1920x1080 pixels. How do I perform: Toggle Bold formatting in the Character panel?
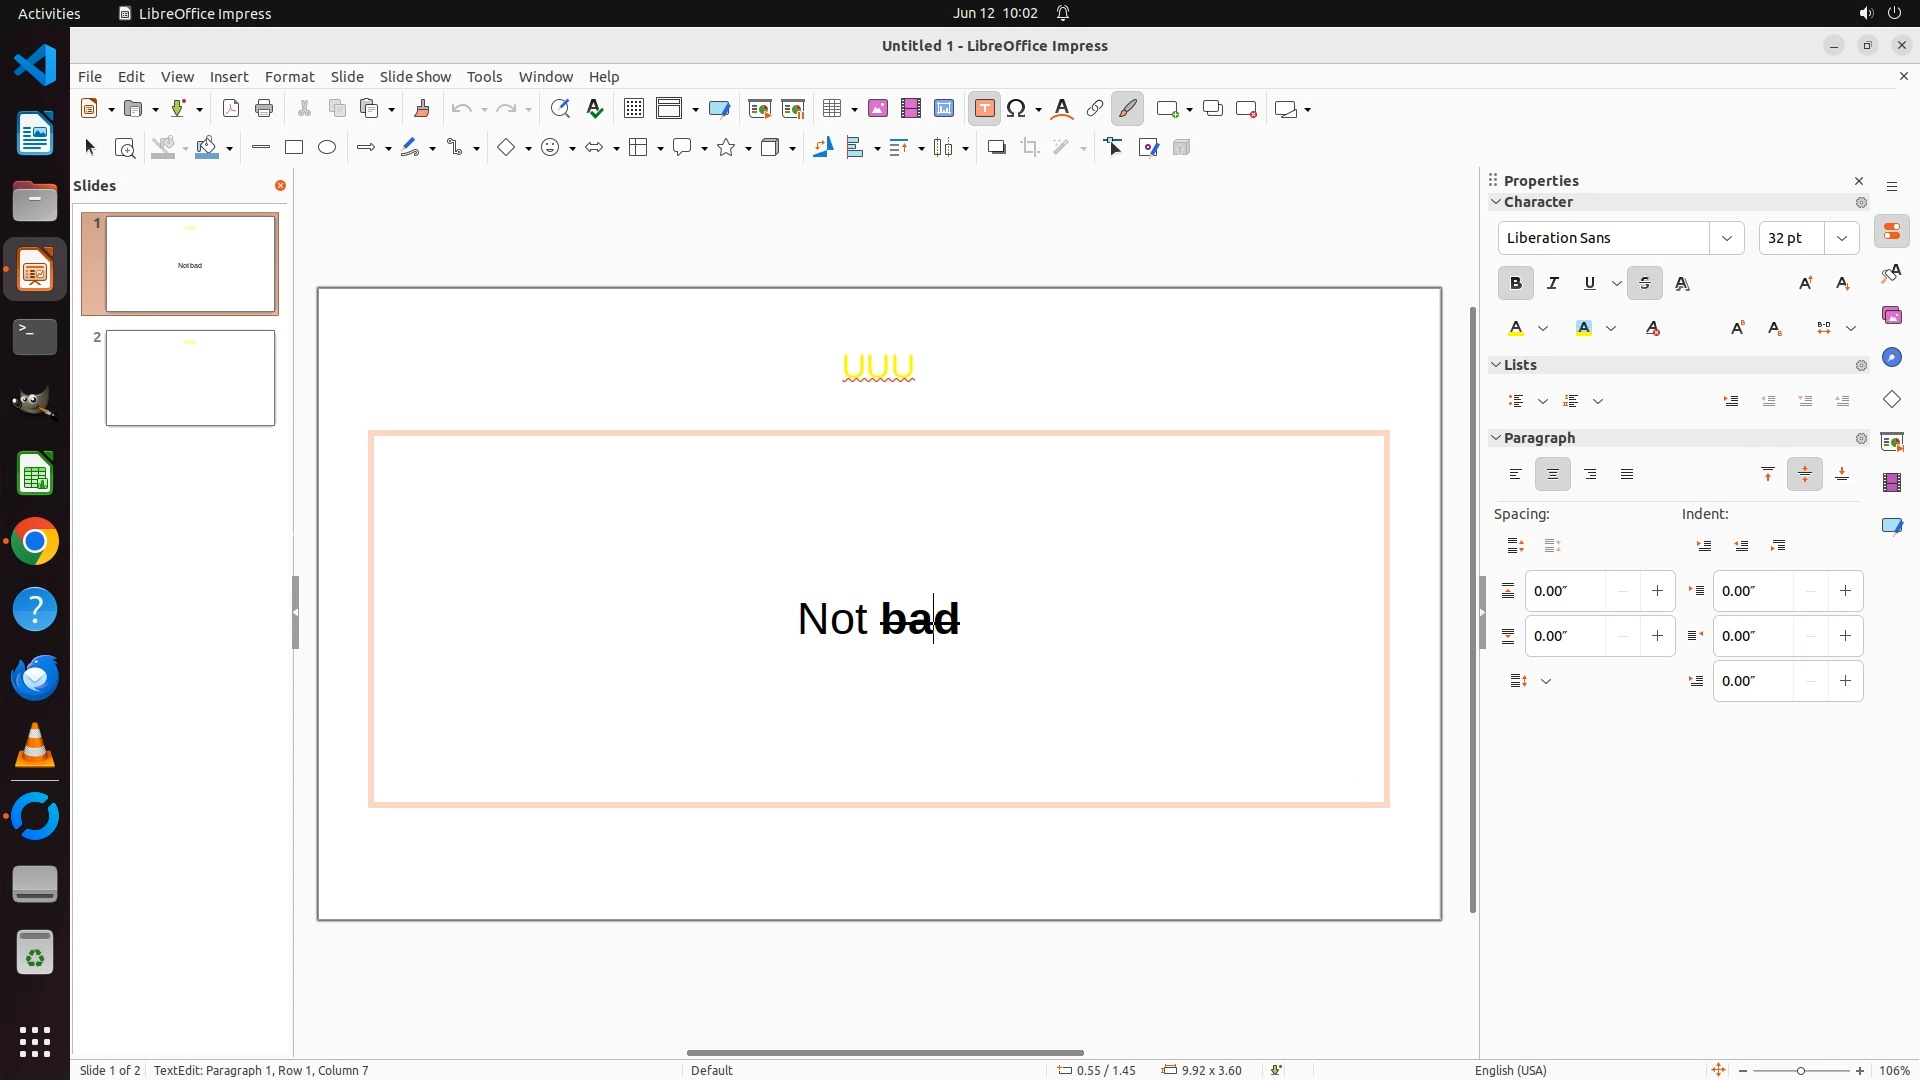[1515, 284]
